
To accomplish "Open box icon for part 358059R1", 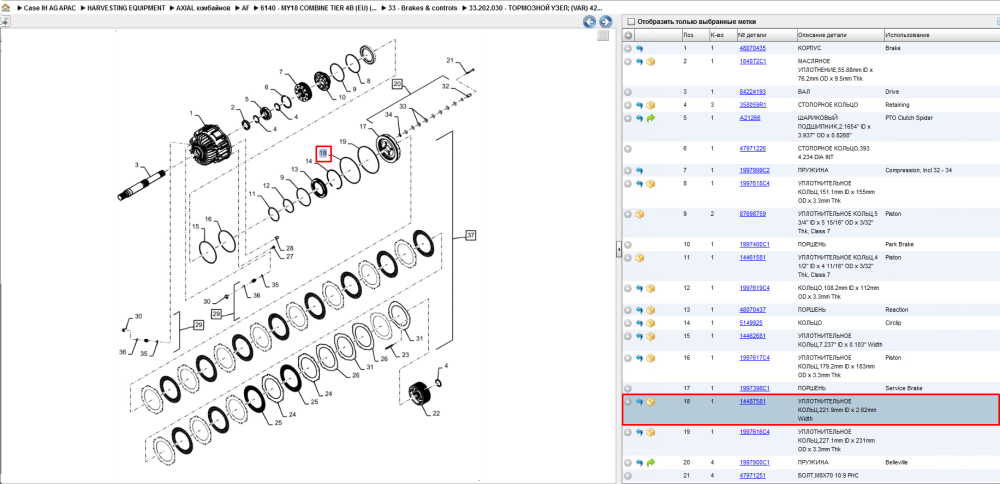I will click(x=651, y=105).
